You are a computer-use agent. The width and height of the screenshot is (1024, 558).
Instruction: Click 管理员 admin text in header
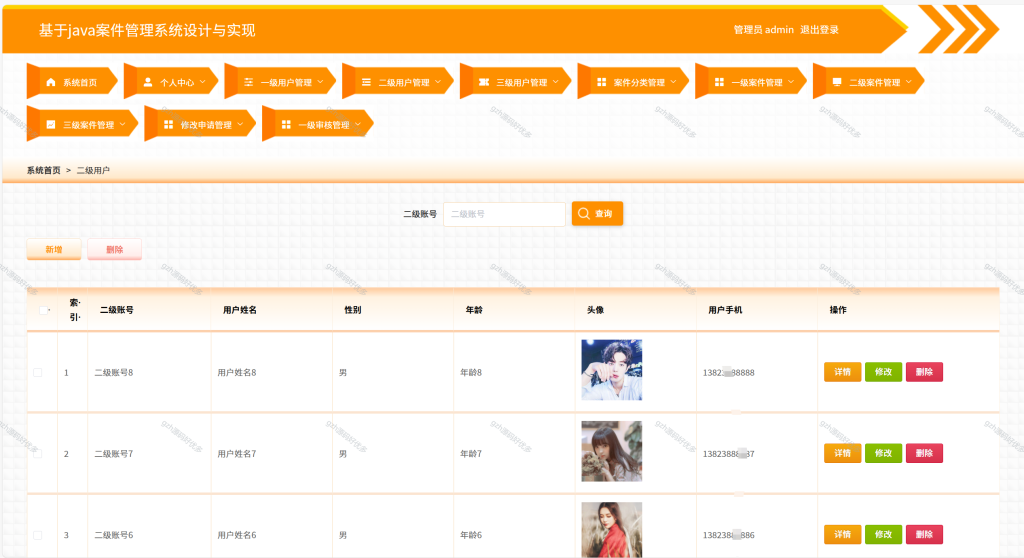pos(763,29)
